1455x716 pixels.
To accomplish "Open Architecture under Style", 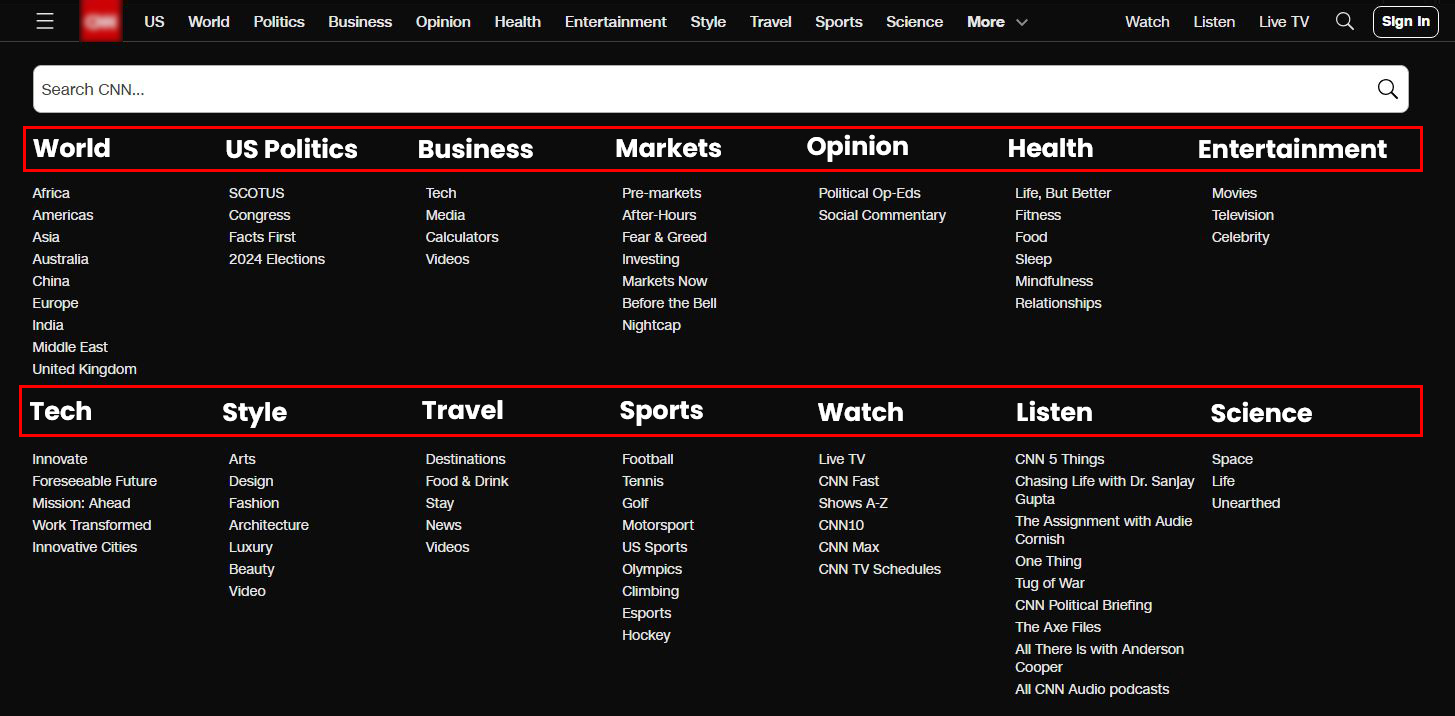I will [x=269, y=525].
